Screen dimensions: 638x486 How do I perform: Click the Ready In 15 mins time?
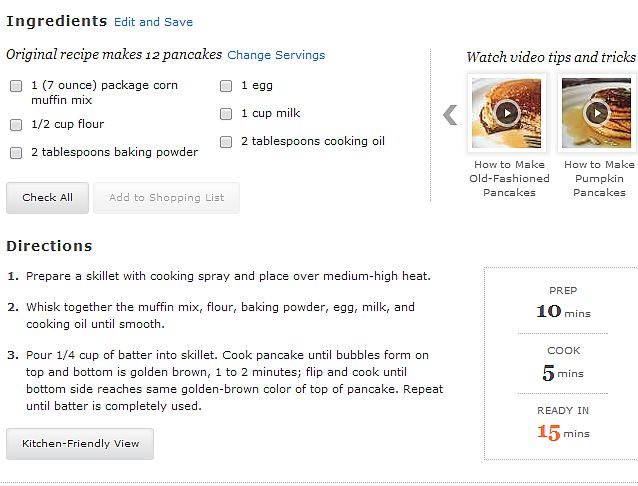click(x=560, y=433)
